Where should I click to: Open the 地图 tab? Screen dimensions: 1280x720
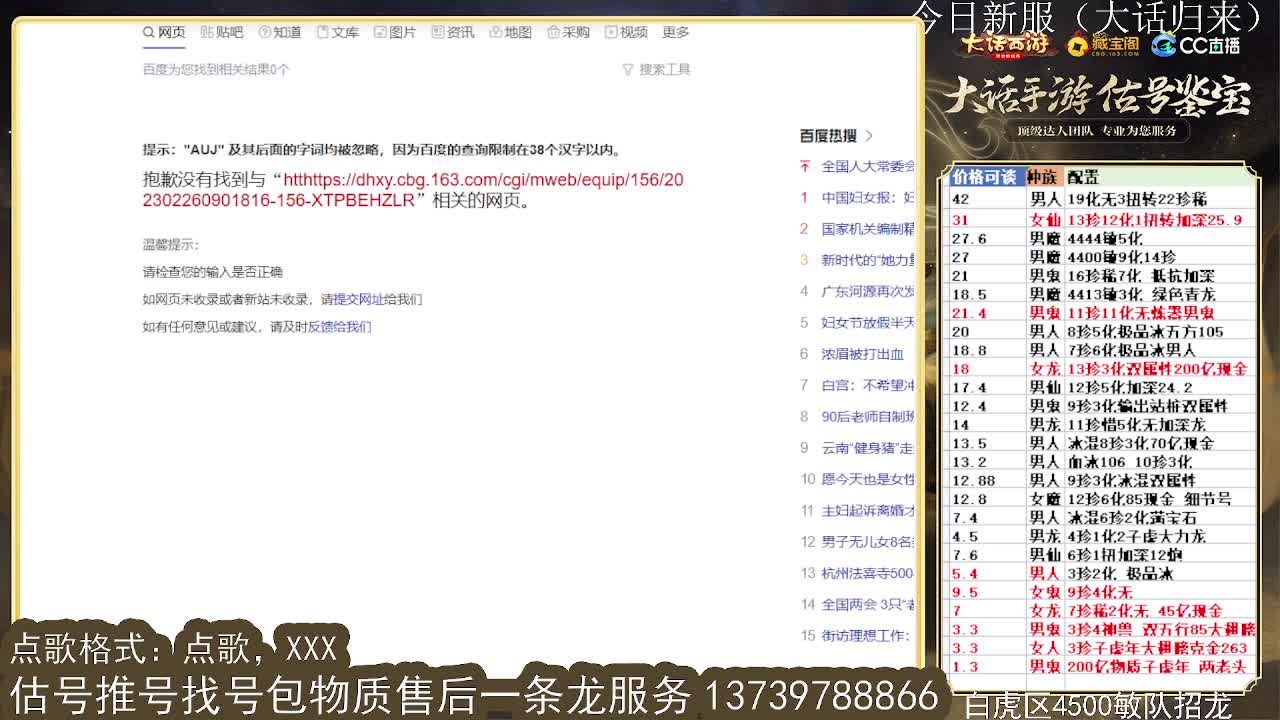tap(511, 32)
